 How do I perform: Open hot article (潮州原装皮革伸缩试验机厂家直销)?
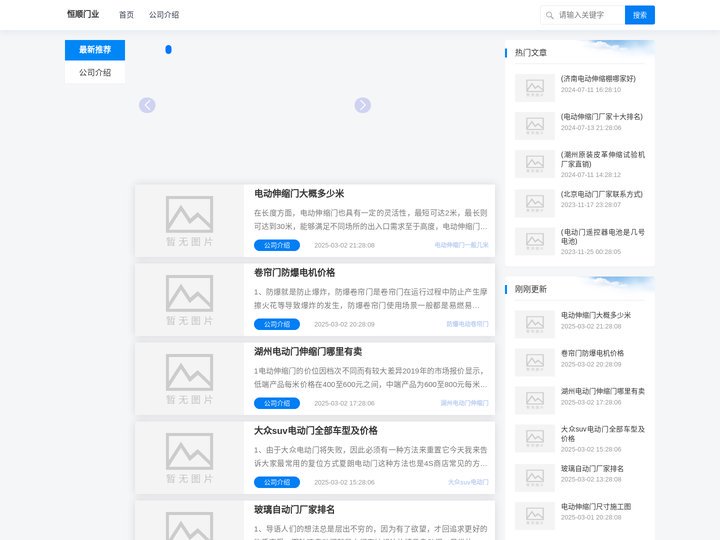click(x=602, y=159)
